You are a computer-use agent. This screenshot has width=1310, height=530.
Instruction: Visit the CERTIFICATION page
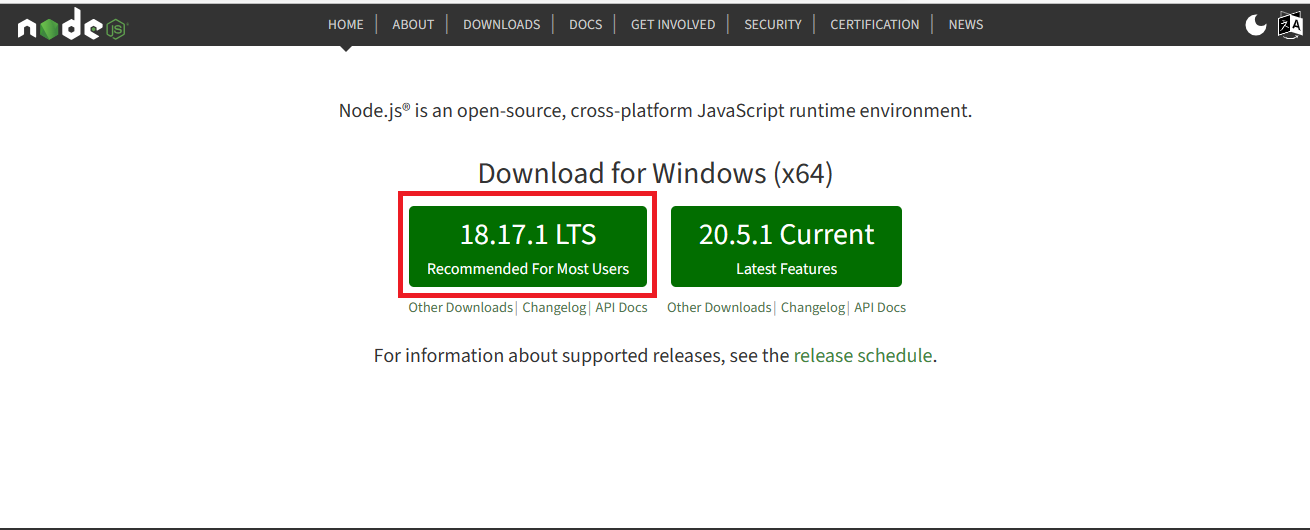[874, 24]
